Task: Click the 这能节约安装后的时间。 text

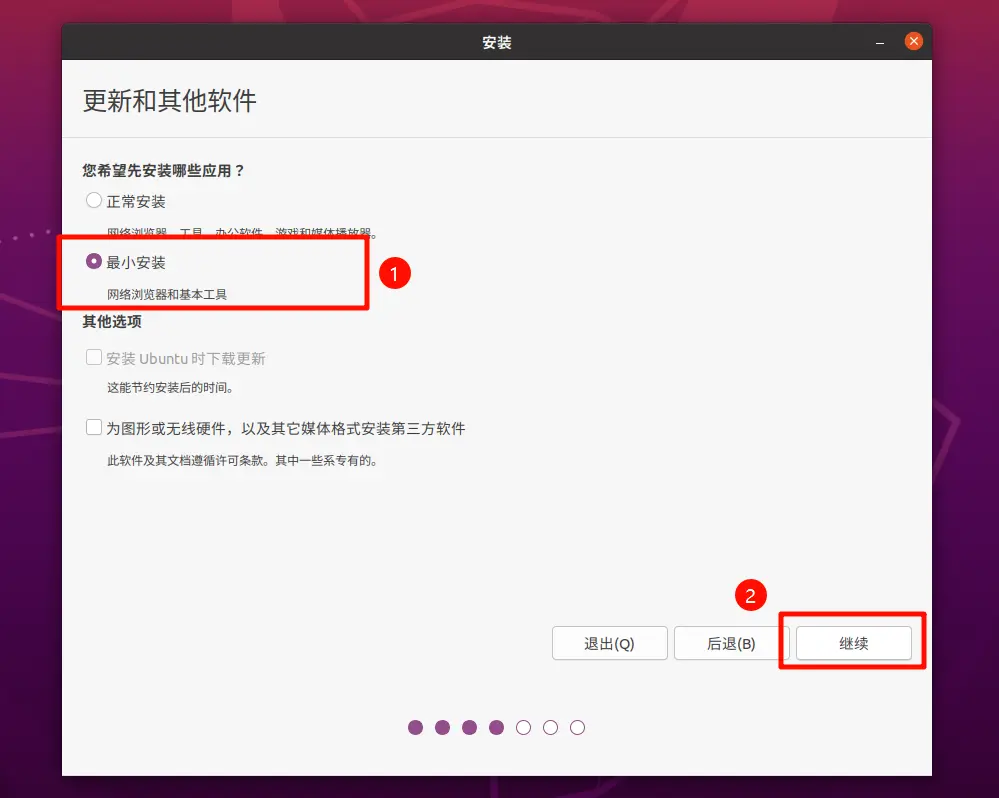Action: point(170,387)
